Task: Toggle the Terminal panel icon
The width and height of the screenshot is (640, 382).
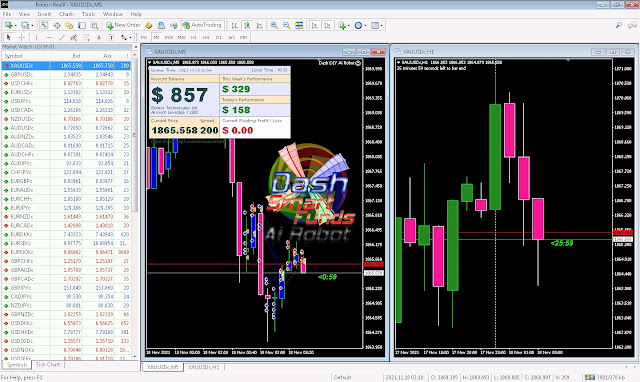Action: coord(82,25)
